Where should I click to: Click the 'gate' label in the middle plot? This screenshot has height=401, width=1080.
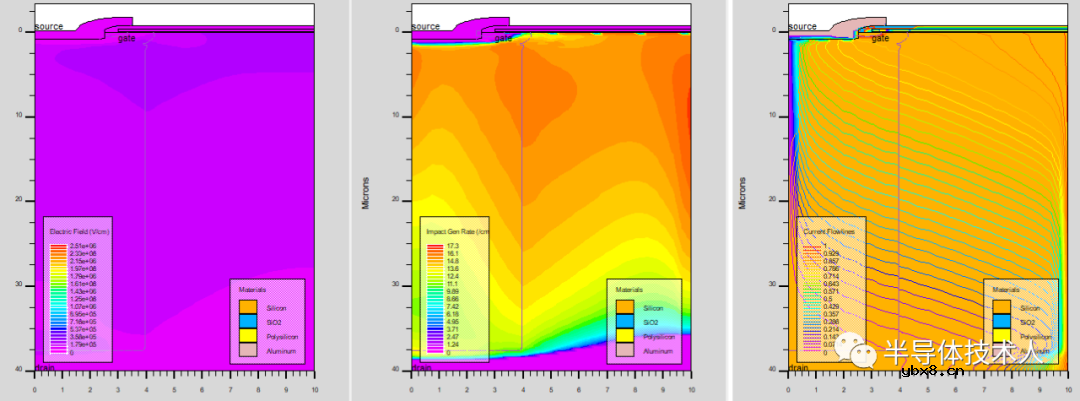point(503,38)
